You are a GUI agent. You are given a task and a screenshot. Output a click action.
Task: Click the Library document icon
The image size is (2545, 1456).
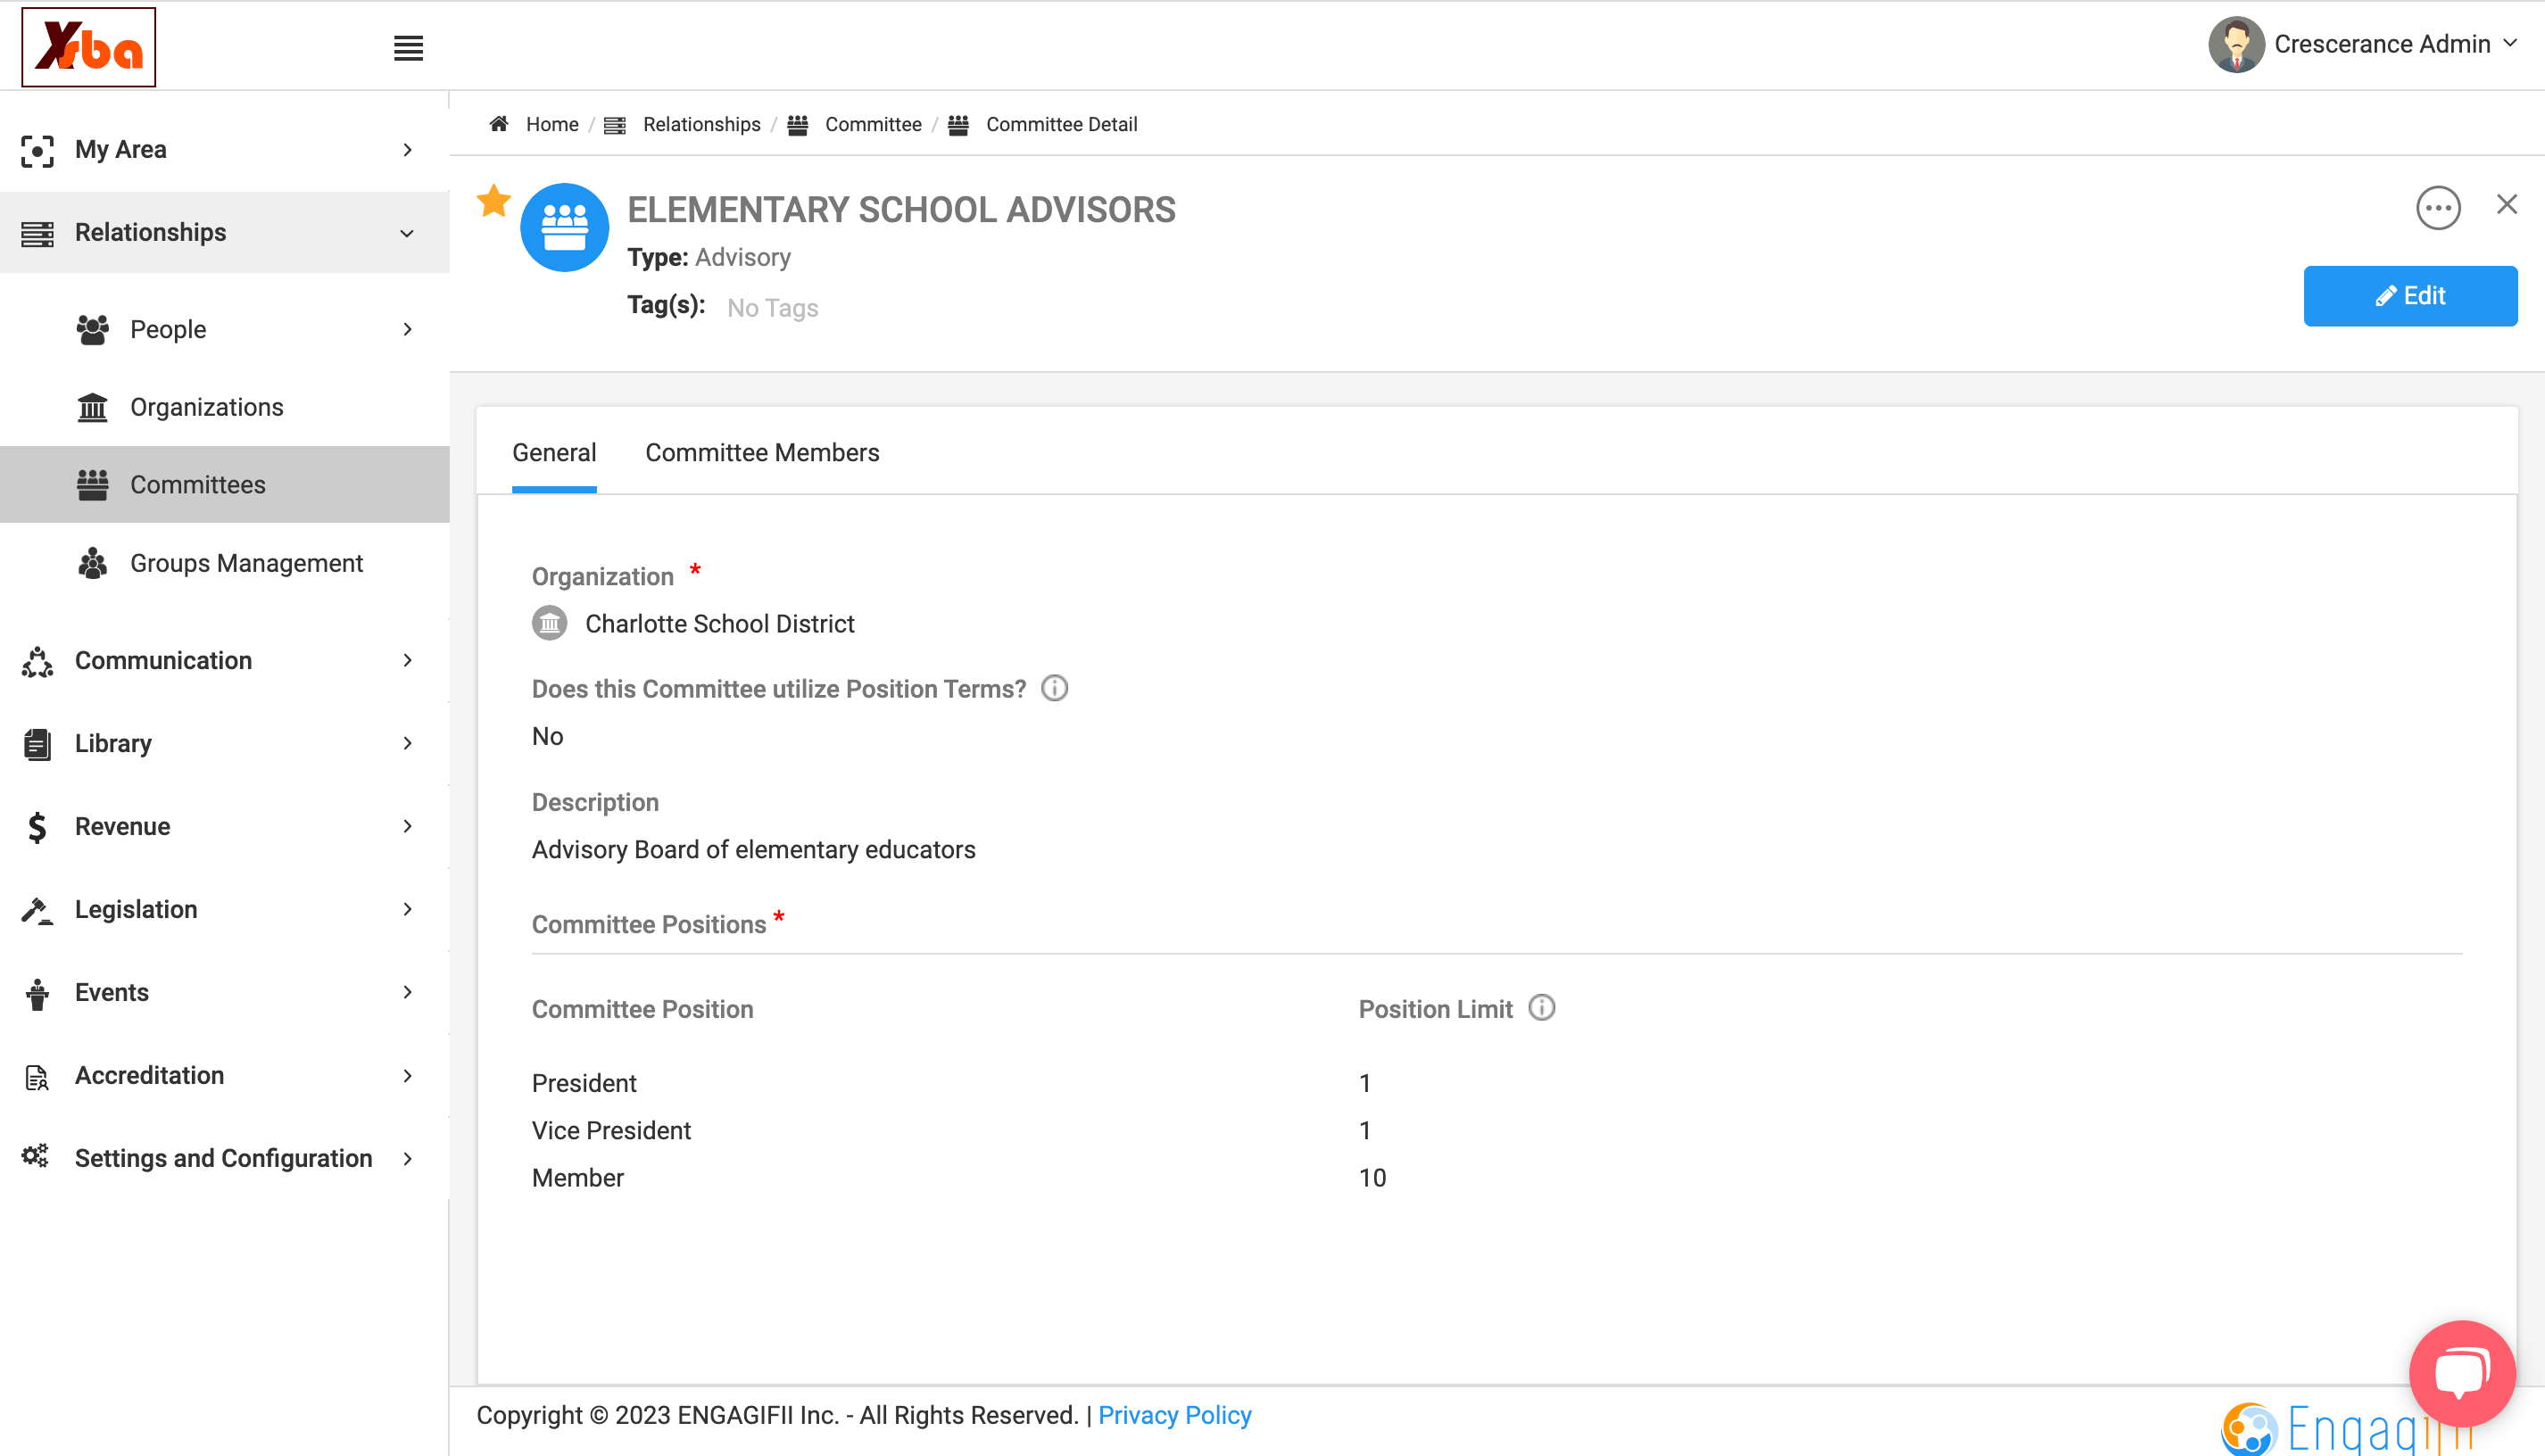tap(37, 744)
